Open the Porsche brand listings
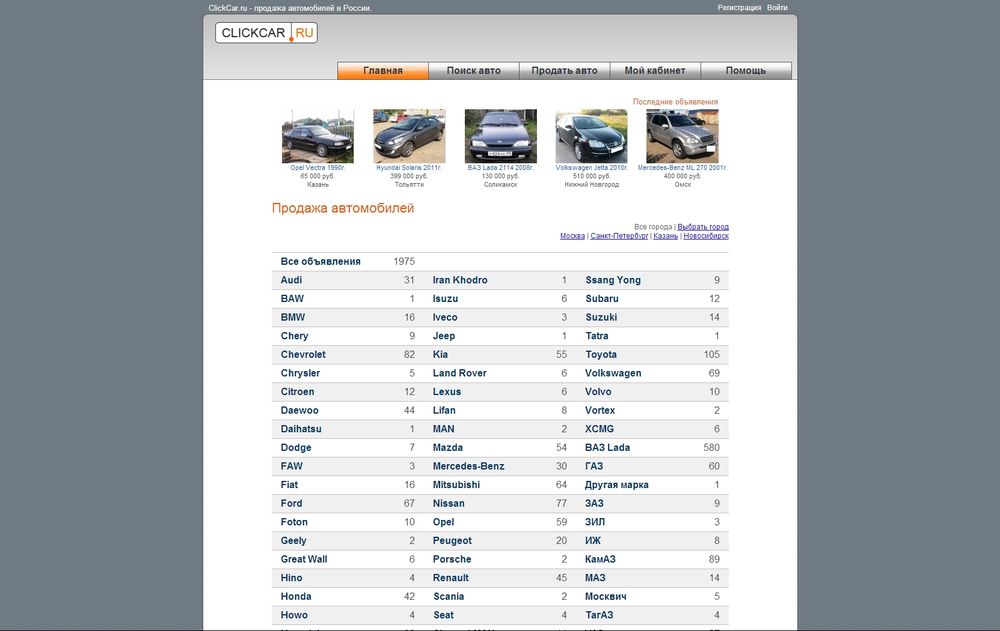 click(452, 559)
